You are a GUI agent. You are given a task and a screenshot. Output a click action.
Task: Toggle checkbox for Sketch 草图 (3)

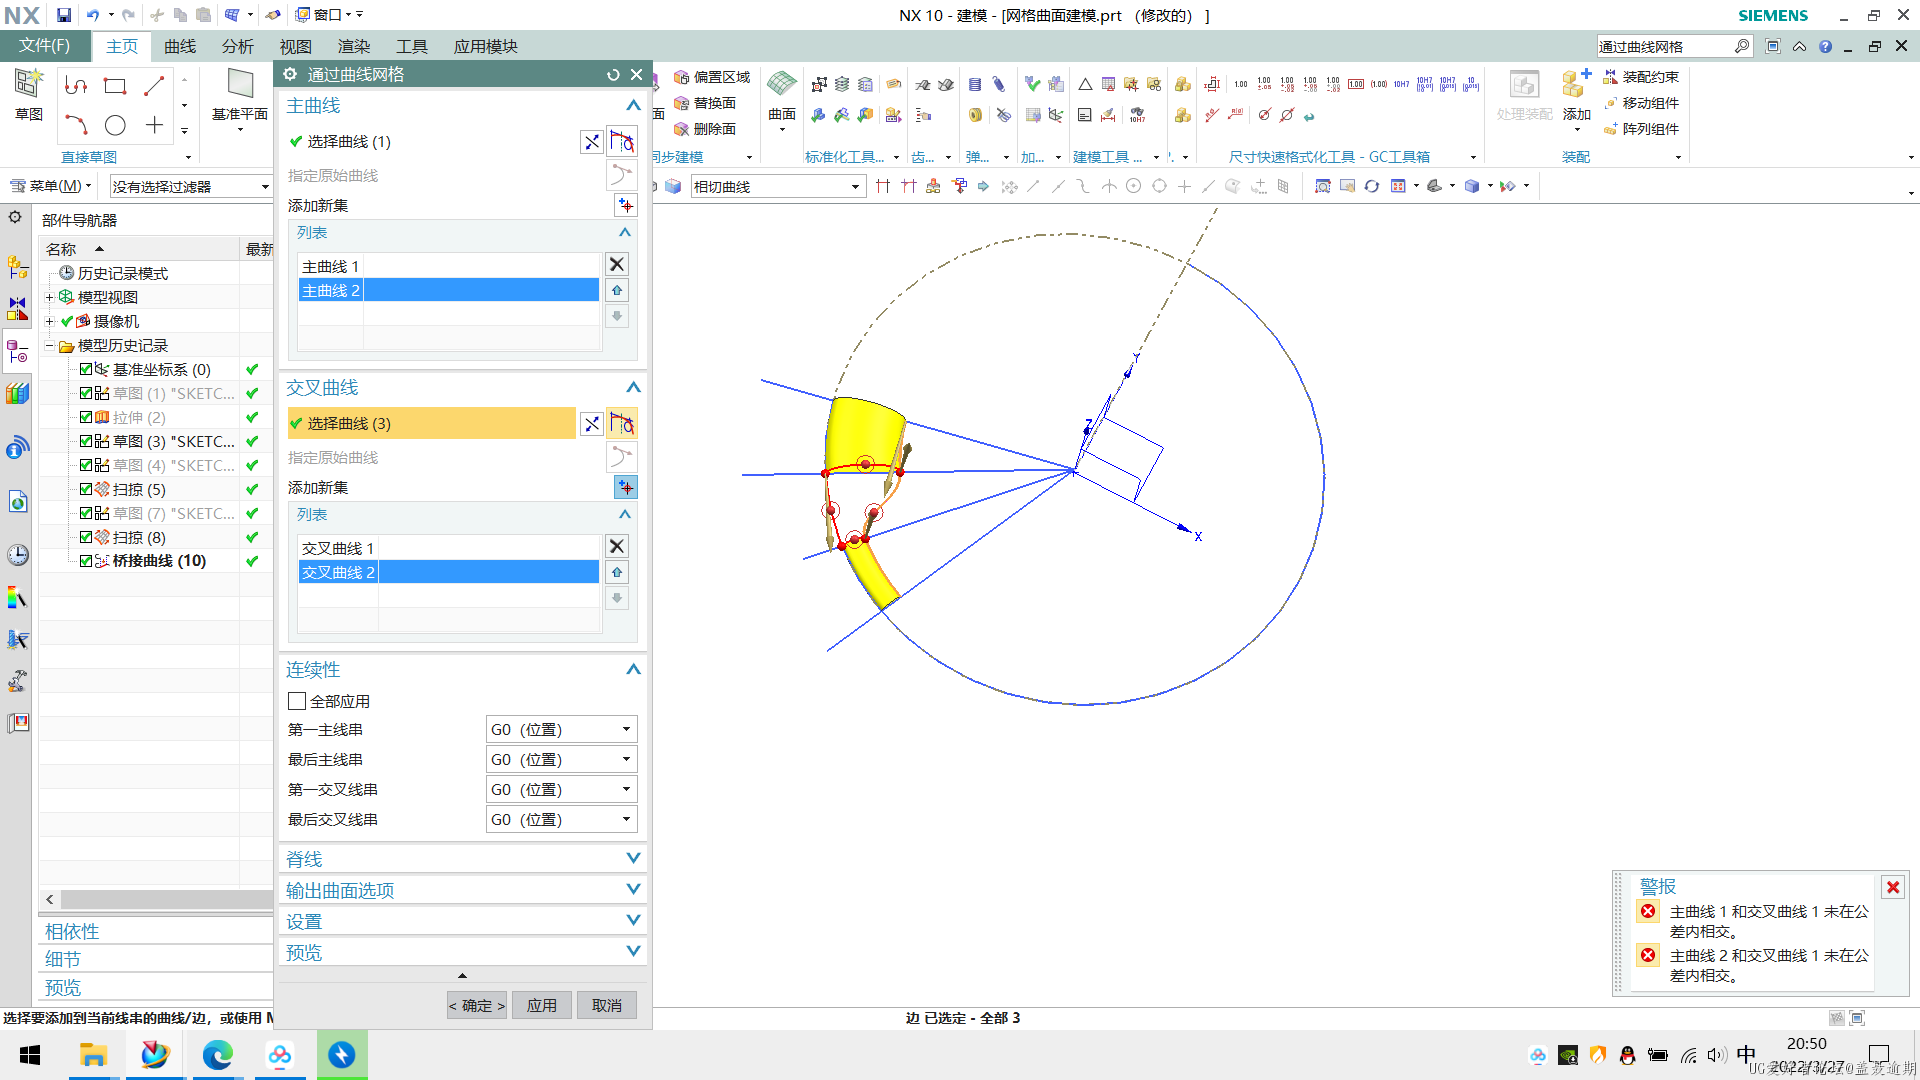click(x=86, y=441)
